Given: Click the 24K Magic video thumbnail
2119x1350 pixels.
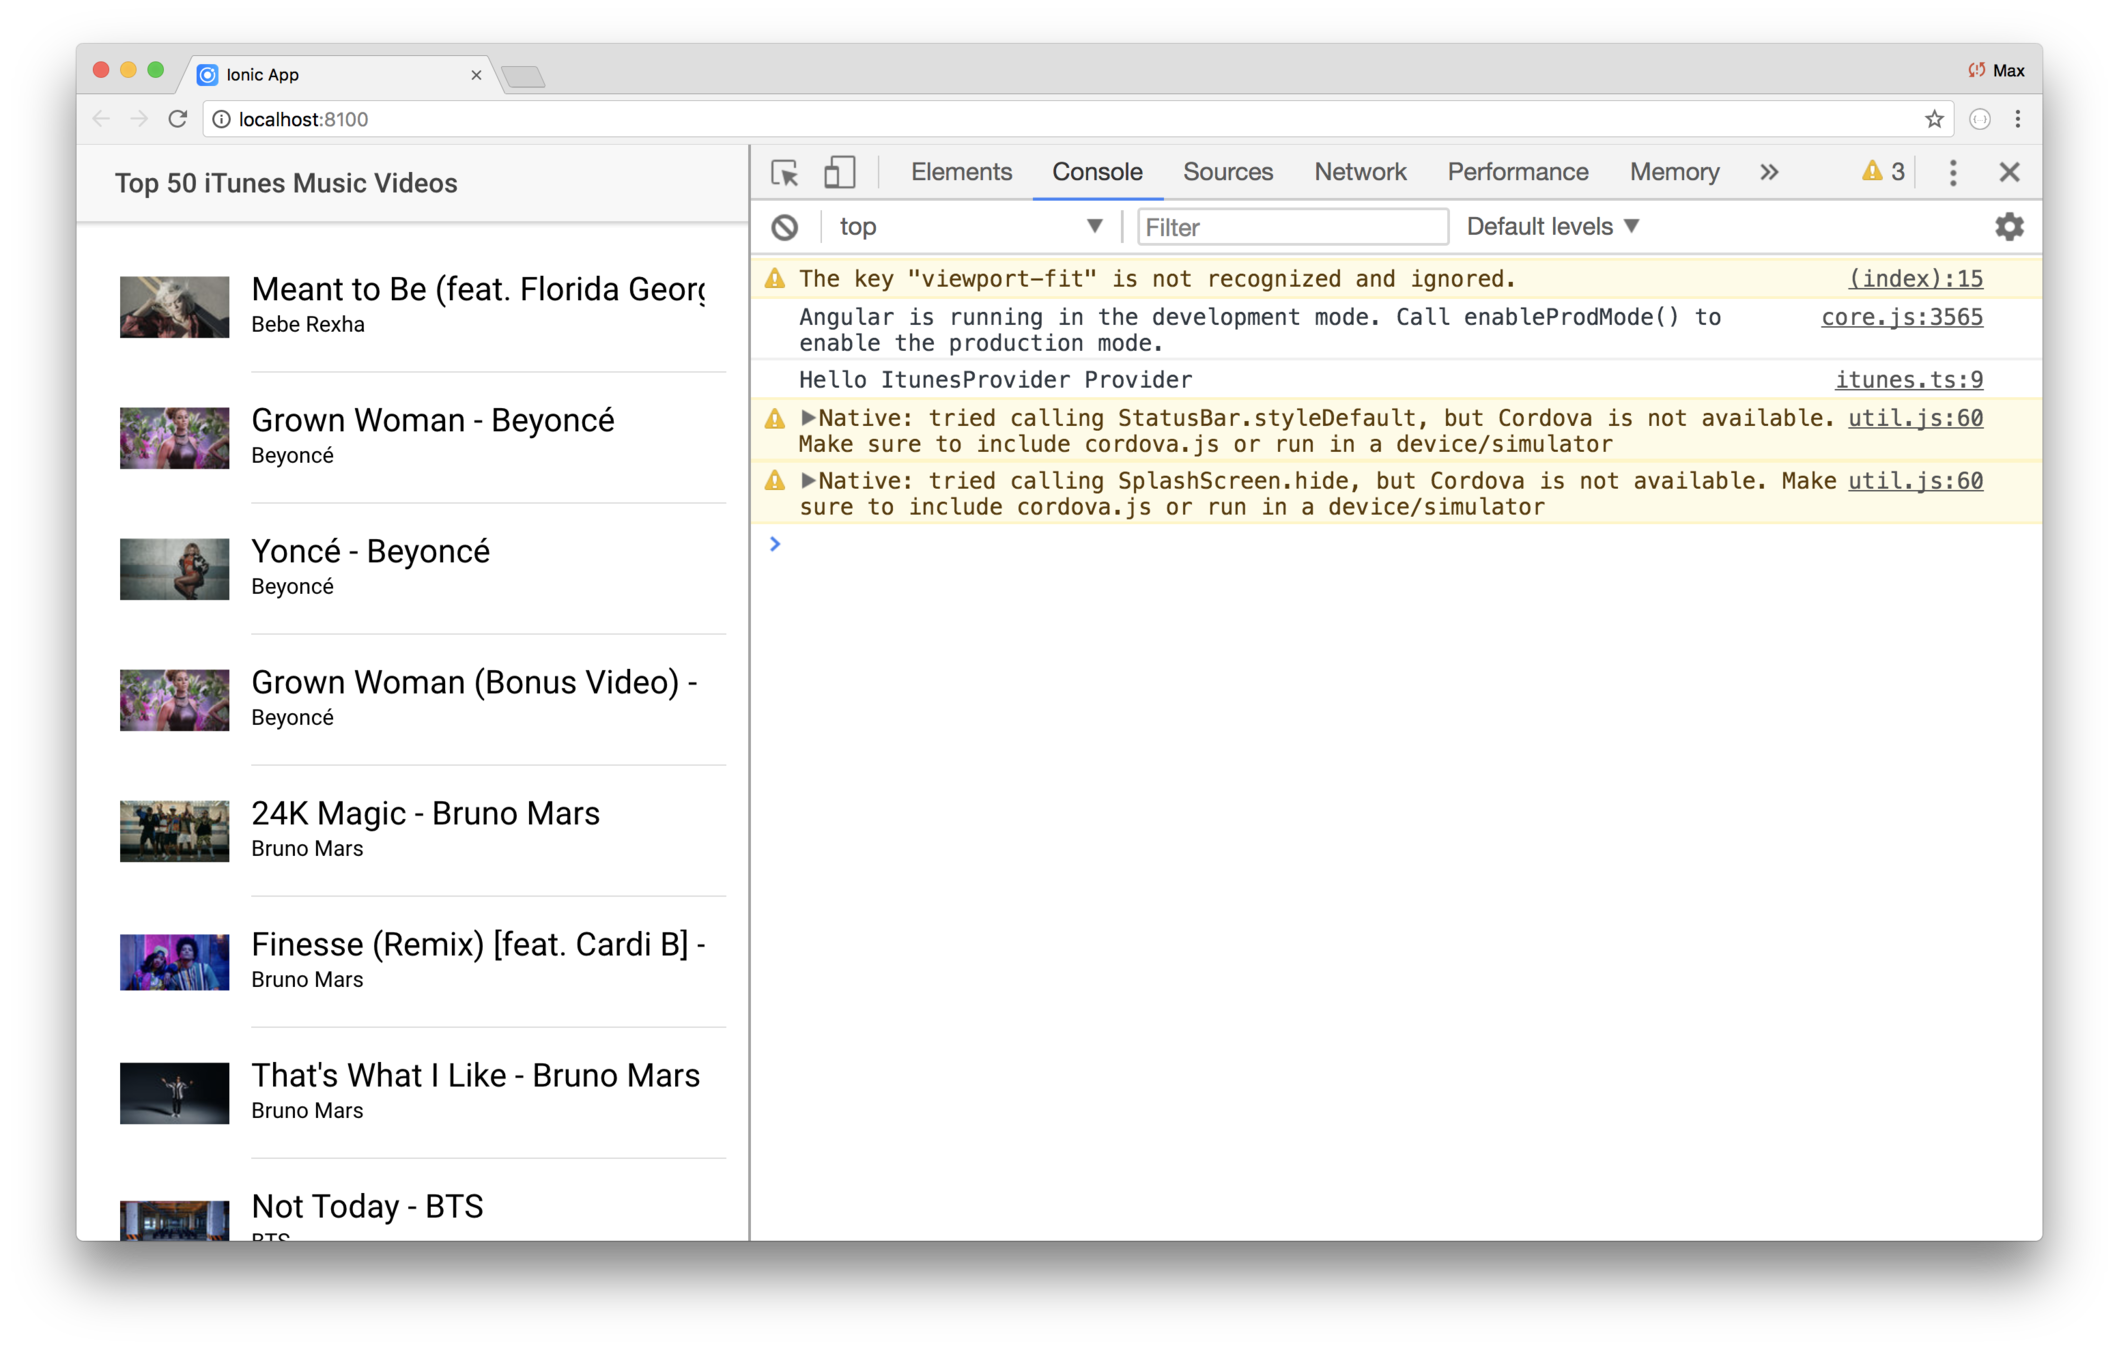Looking at the screenshot, I should click(175, 831).
